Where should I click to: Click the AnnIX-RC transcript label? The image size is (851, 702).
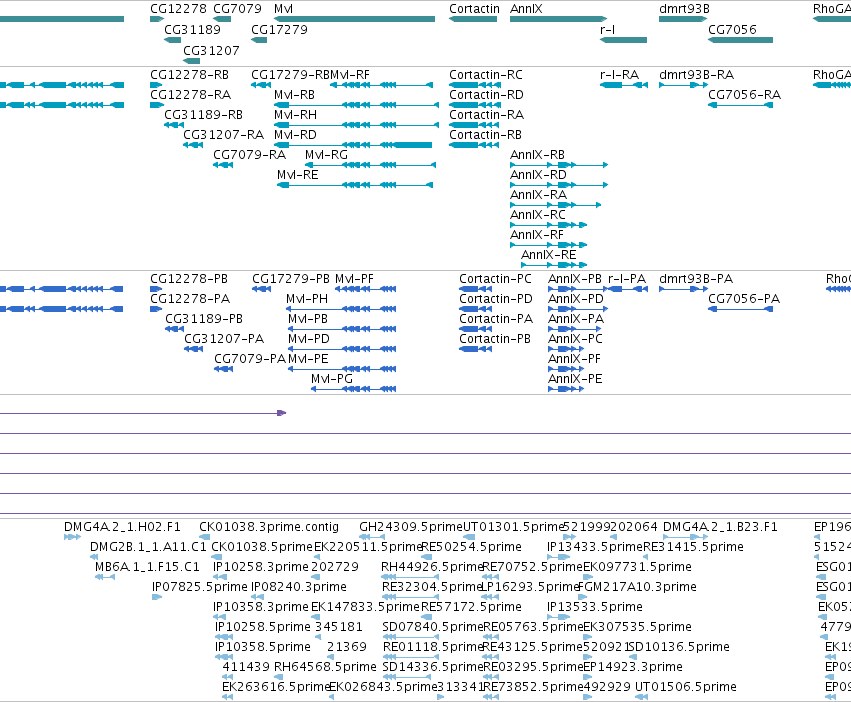click(x=537, y=215)
